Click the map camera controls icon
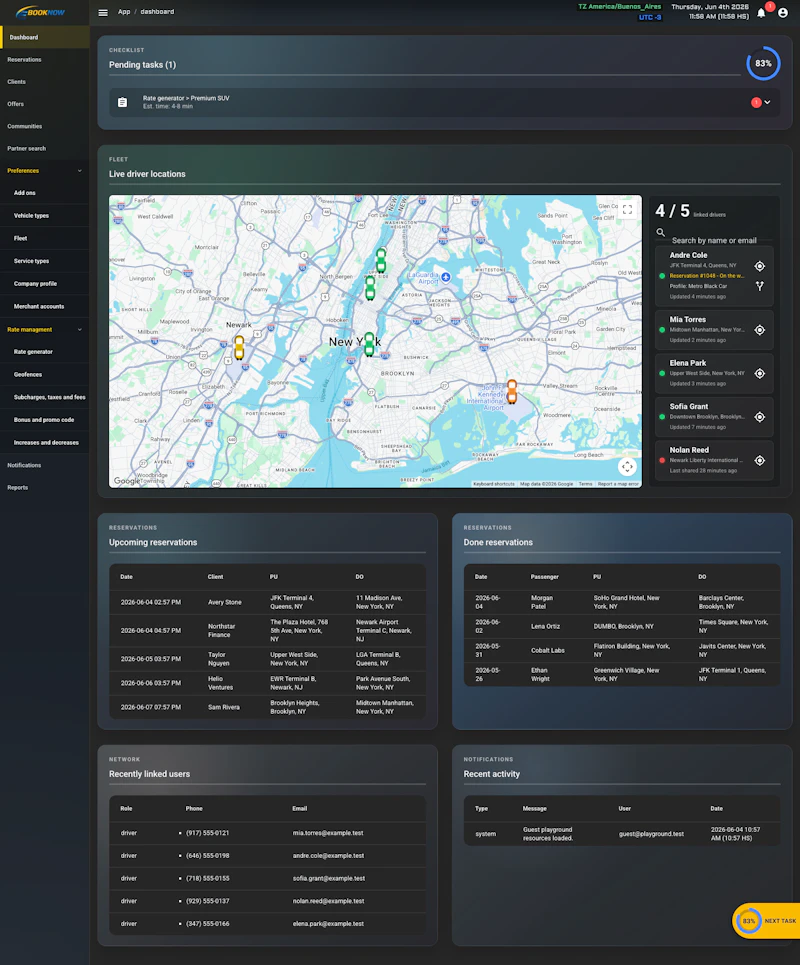The height and width of the screenshot is (965, 800). pyautogui.click(x=627, y=467)
